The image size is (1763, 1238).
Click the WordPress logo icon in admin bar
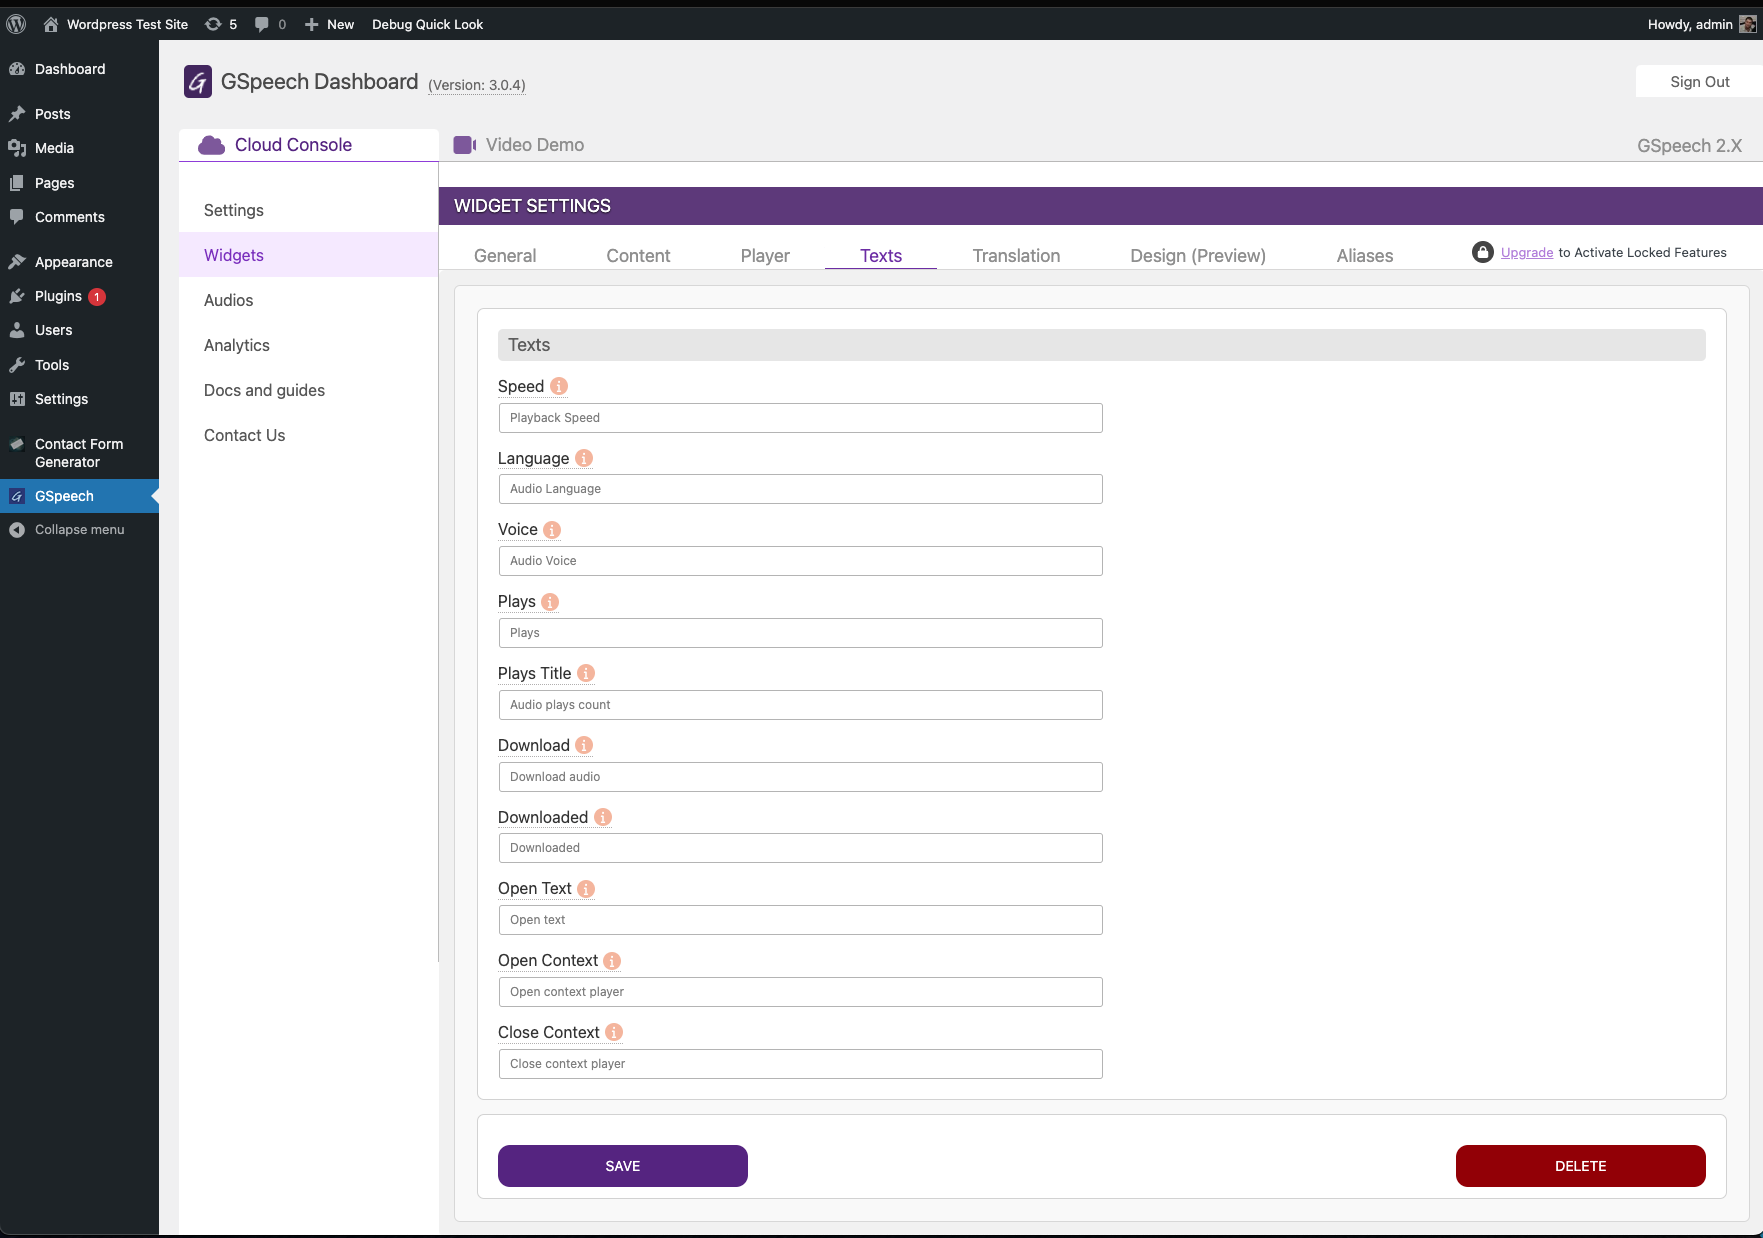pyautogui.click(x=16, y=24)
